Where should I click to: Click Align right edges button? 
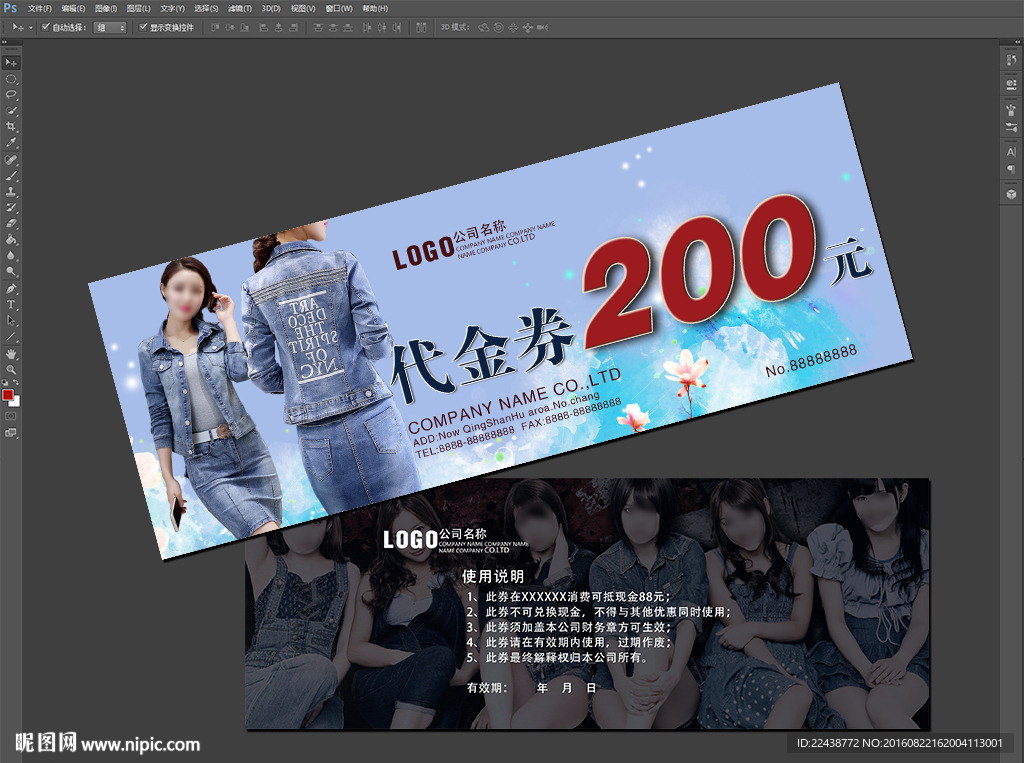(293, 27)
